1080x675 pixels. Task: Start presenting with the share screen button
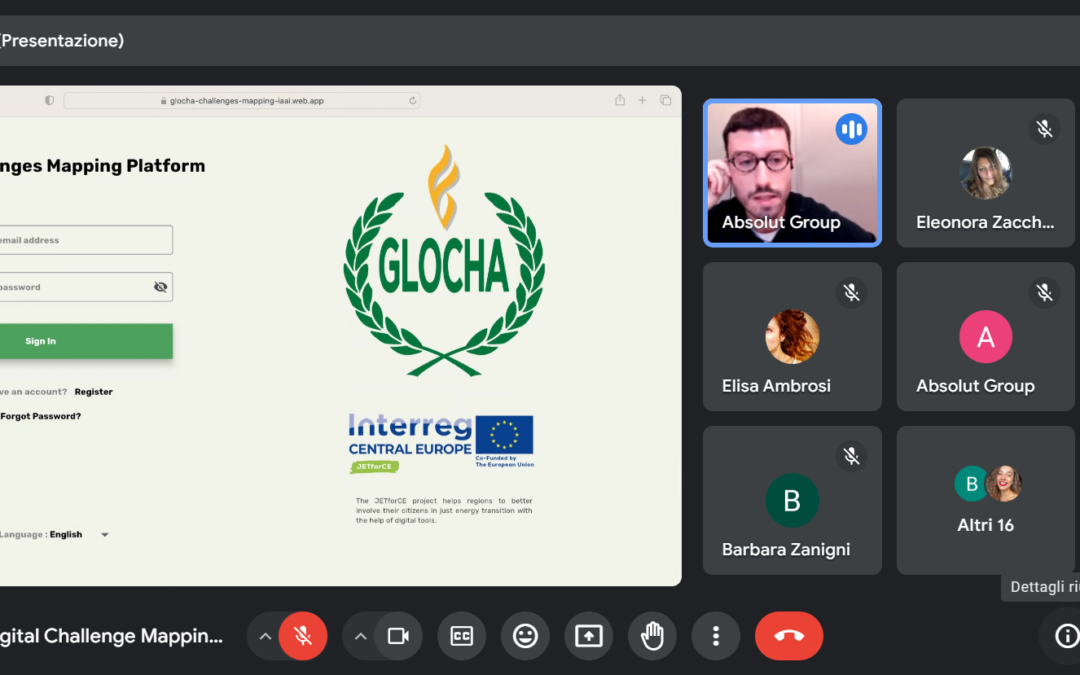click(589, 636)
